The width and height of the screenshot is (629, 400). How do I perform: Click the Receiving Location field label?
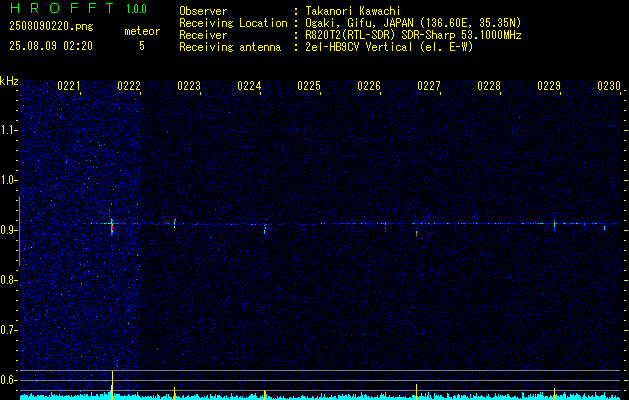click(x=233, y=23)
